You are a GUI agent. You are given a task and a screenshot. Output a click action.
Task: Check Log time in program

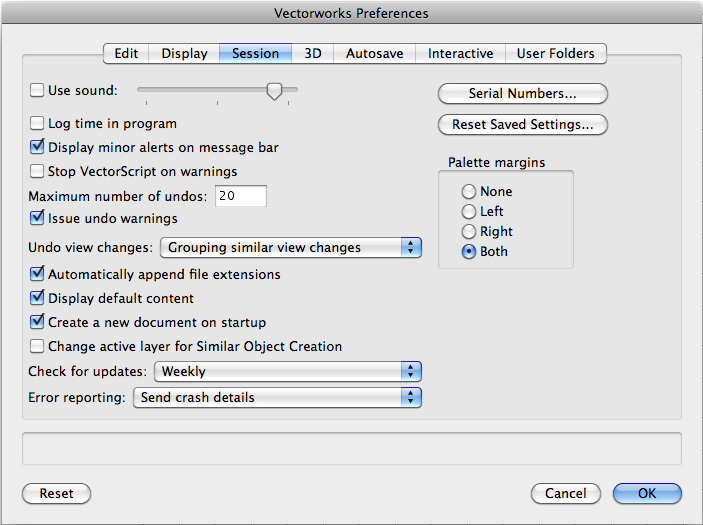[38, 124]
